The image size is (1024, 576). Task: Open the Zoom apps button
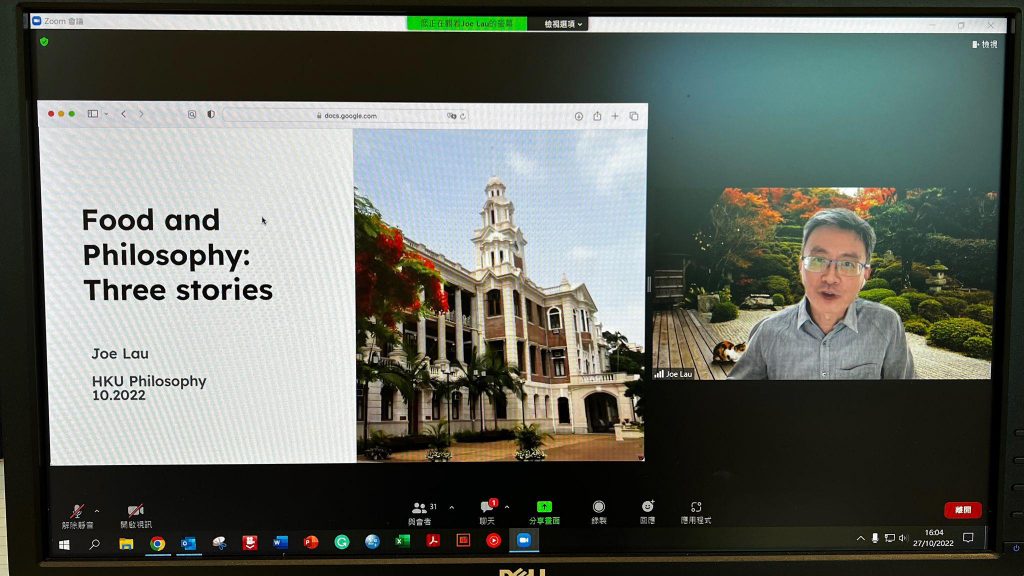tap(696, 512)
